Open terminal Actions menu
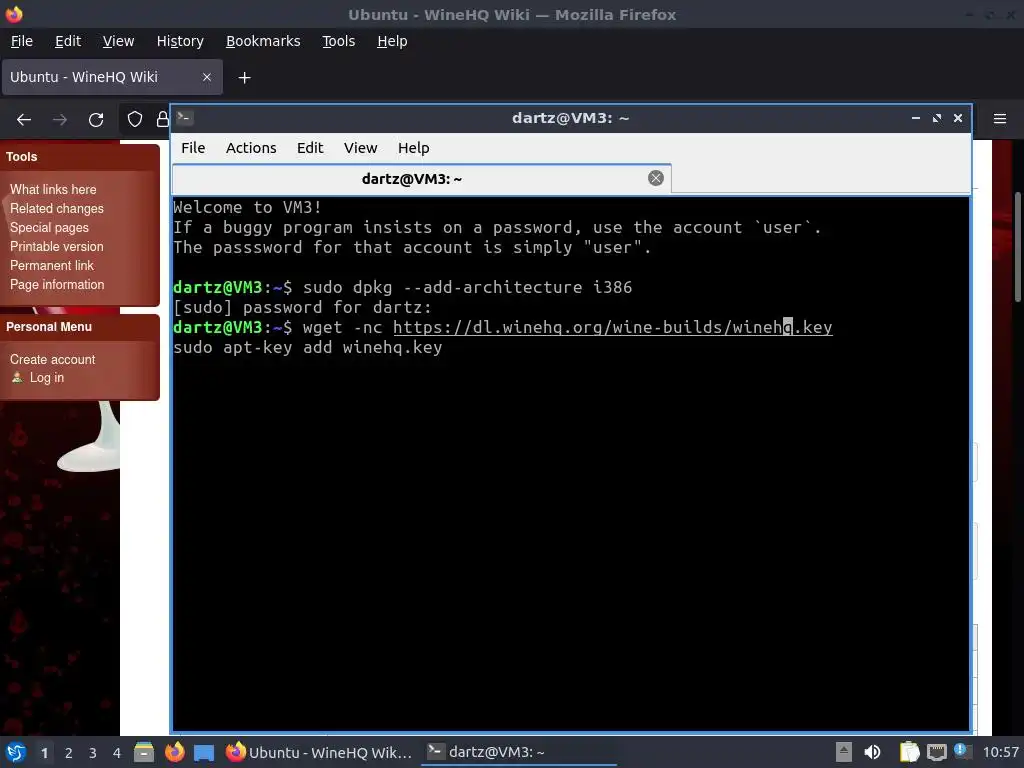The height and width of the screenshot is (768, 1024). point(251,148)
